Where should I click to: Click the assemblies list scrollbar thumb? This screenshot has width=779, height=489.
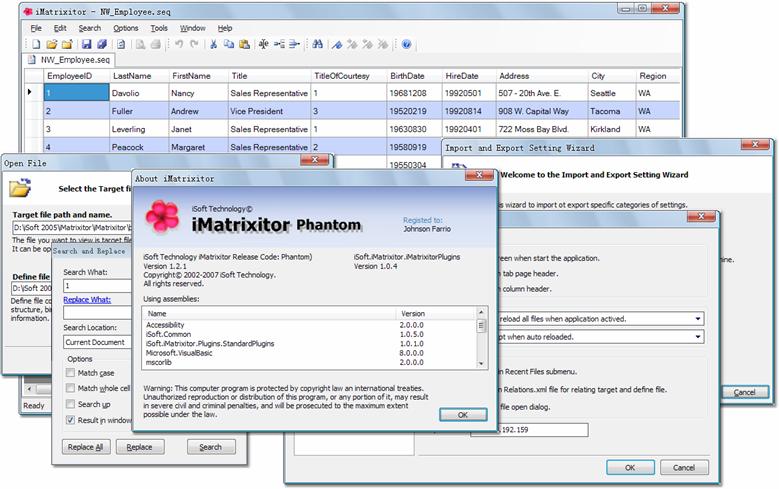(x=480, y=326)
